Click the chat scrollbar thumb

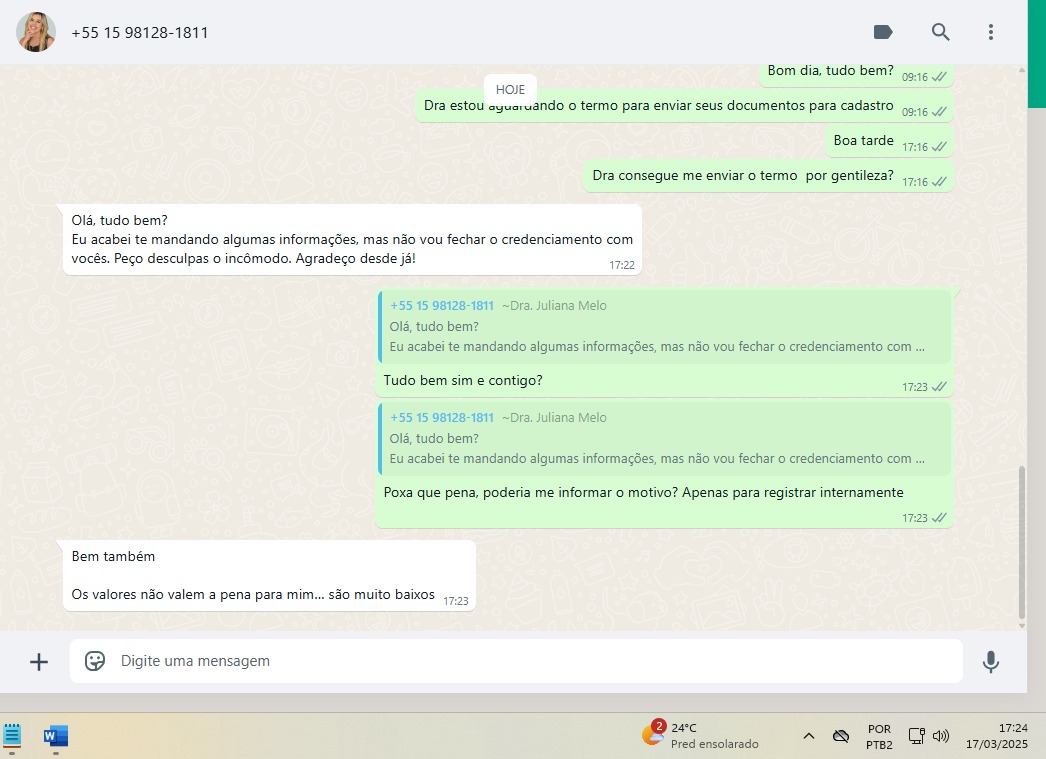click(x=1021, y=540)
